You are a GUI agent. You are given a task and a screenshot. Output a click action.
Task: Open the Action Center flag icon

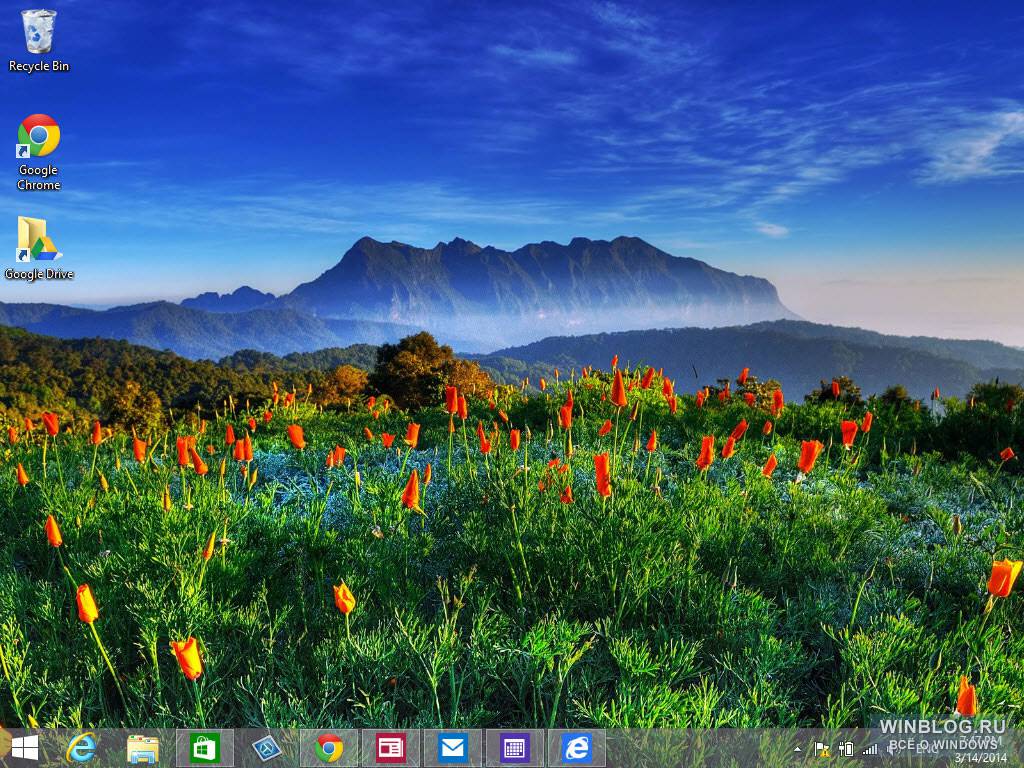click(x=821, y=750)
